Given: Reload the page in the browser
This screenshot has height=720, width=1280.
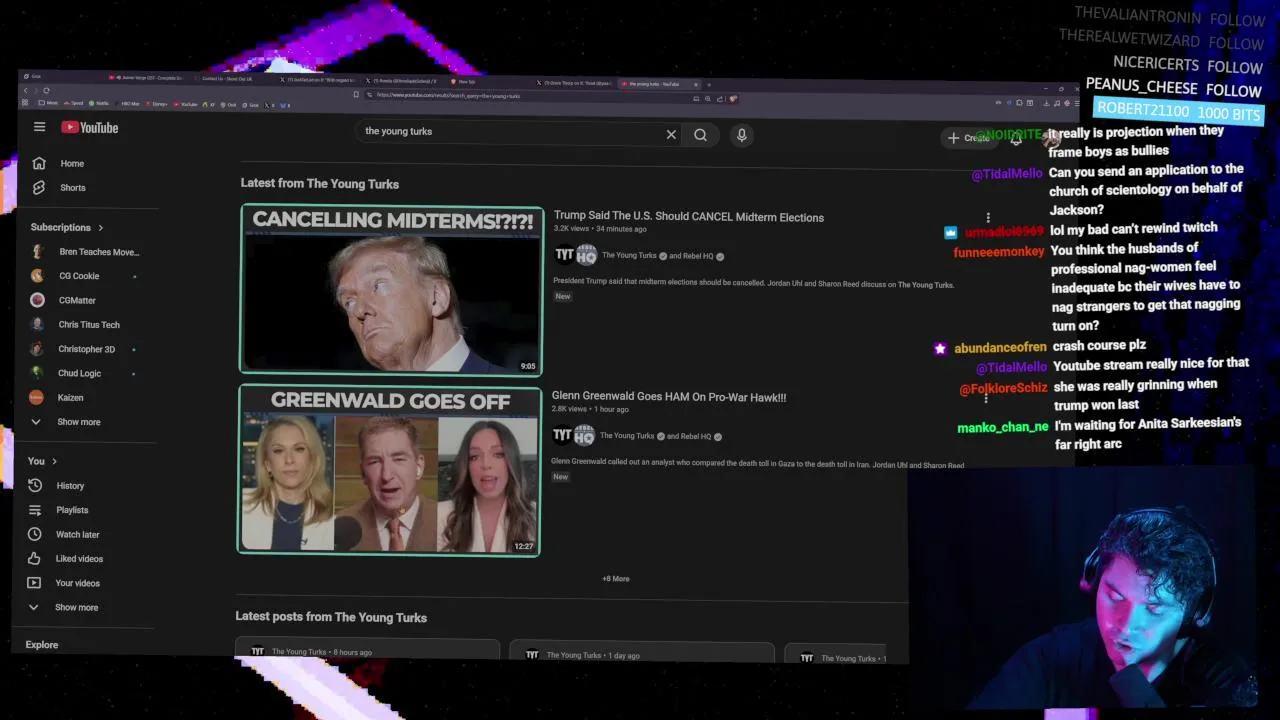Looking at the screenshot, I should point(46,91).
